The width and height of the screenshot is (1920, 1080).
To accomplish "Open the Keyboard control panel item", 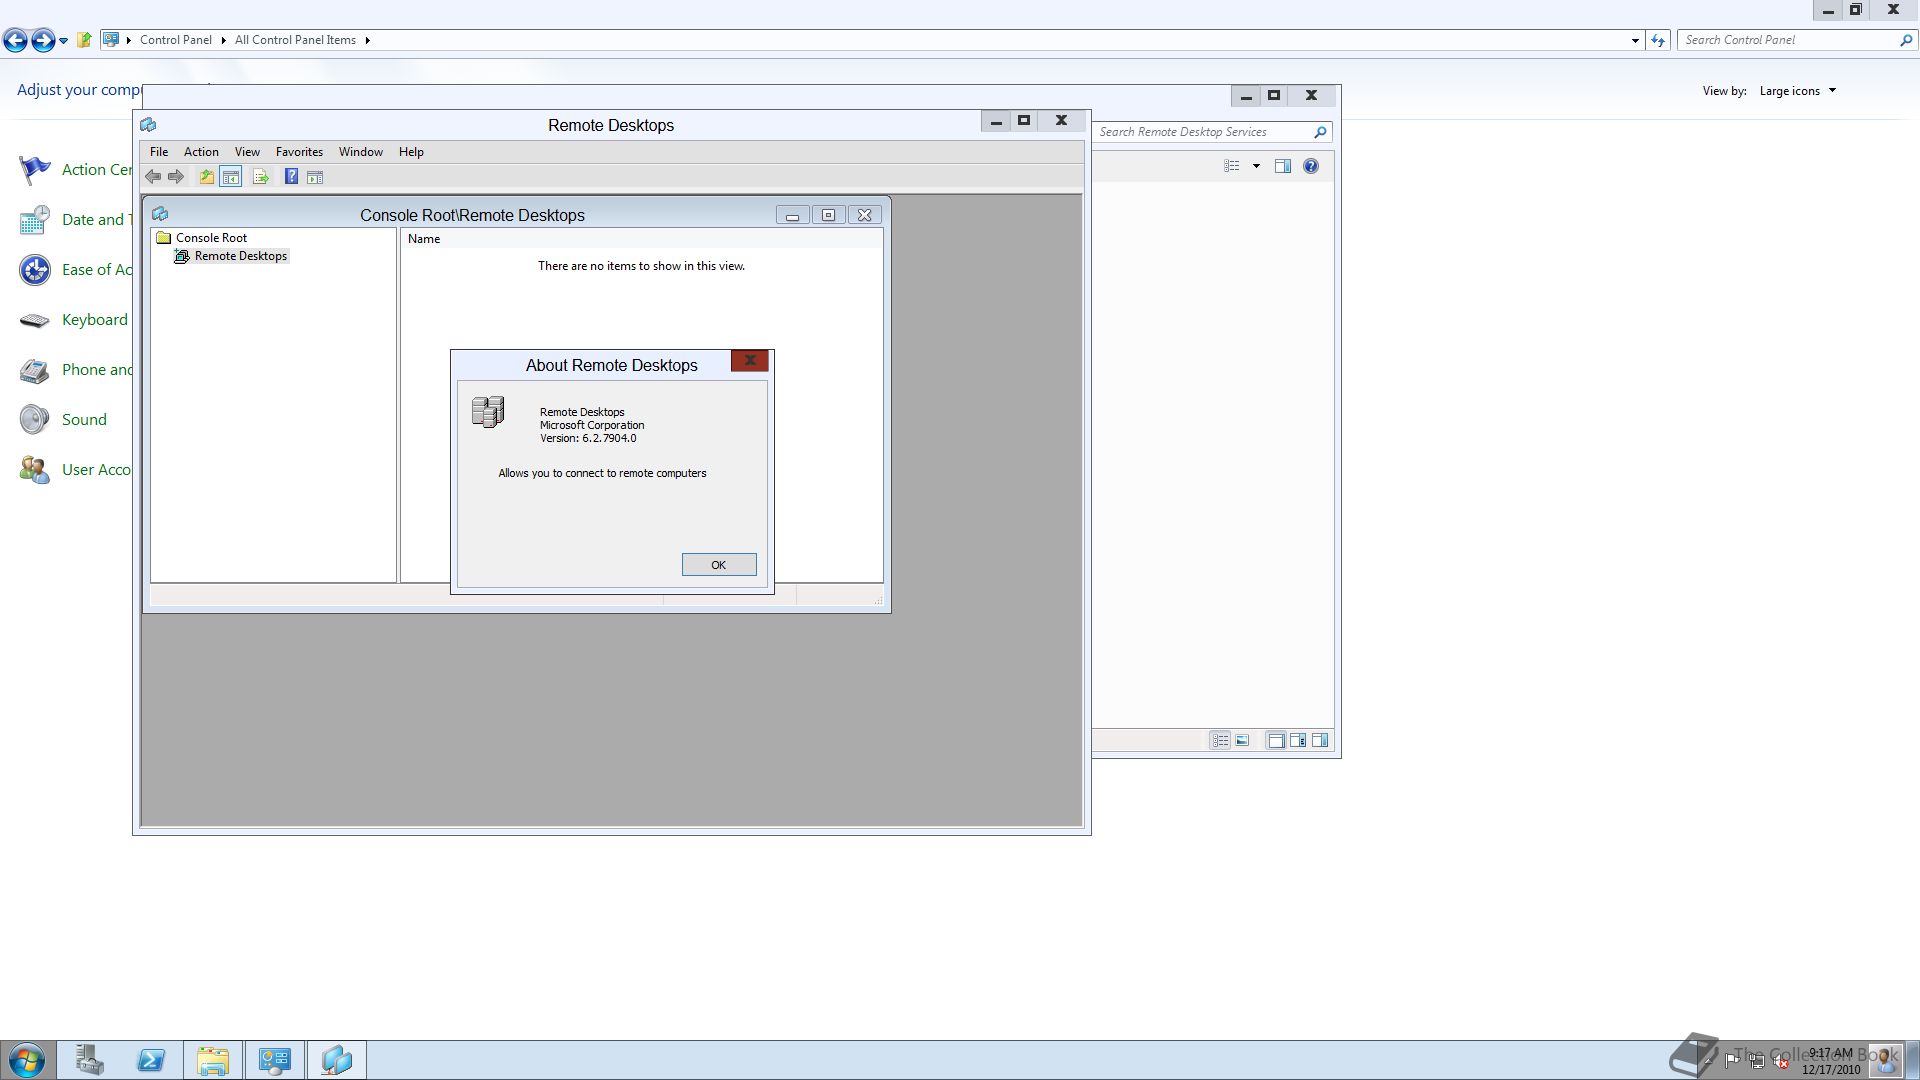I will point(74,320).
